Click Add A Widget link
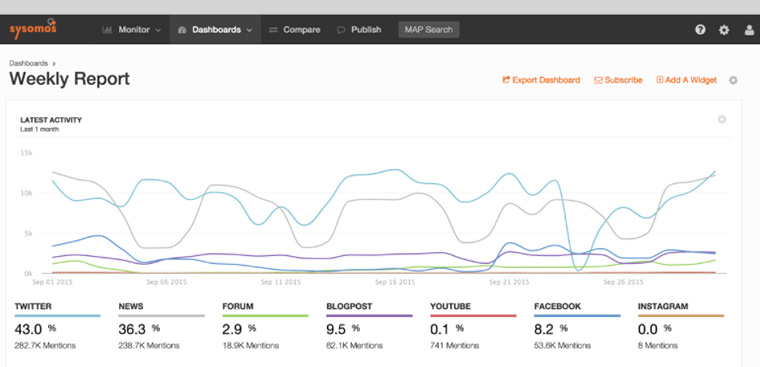This screenshot has height=367, width=760. coord(686,80)
